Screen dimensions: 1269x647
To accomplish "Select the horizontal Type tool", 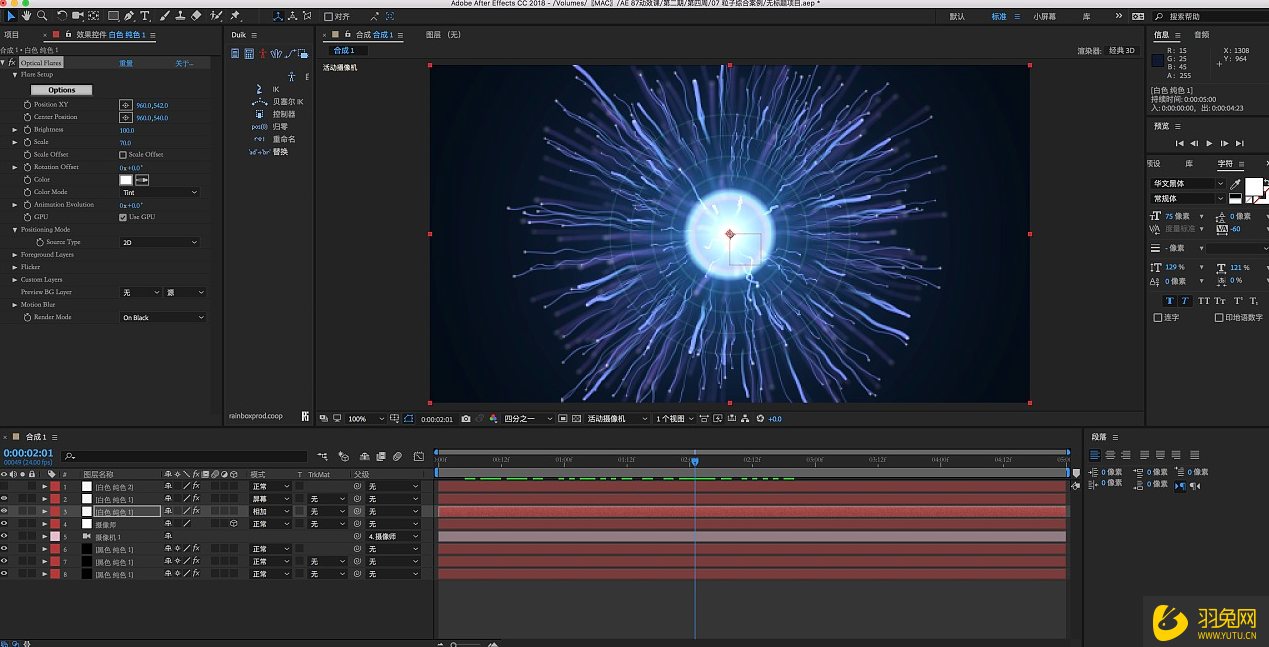I will click(x=145, y=16).
